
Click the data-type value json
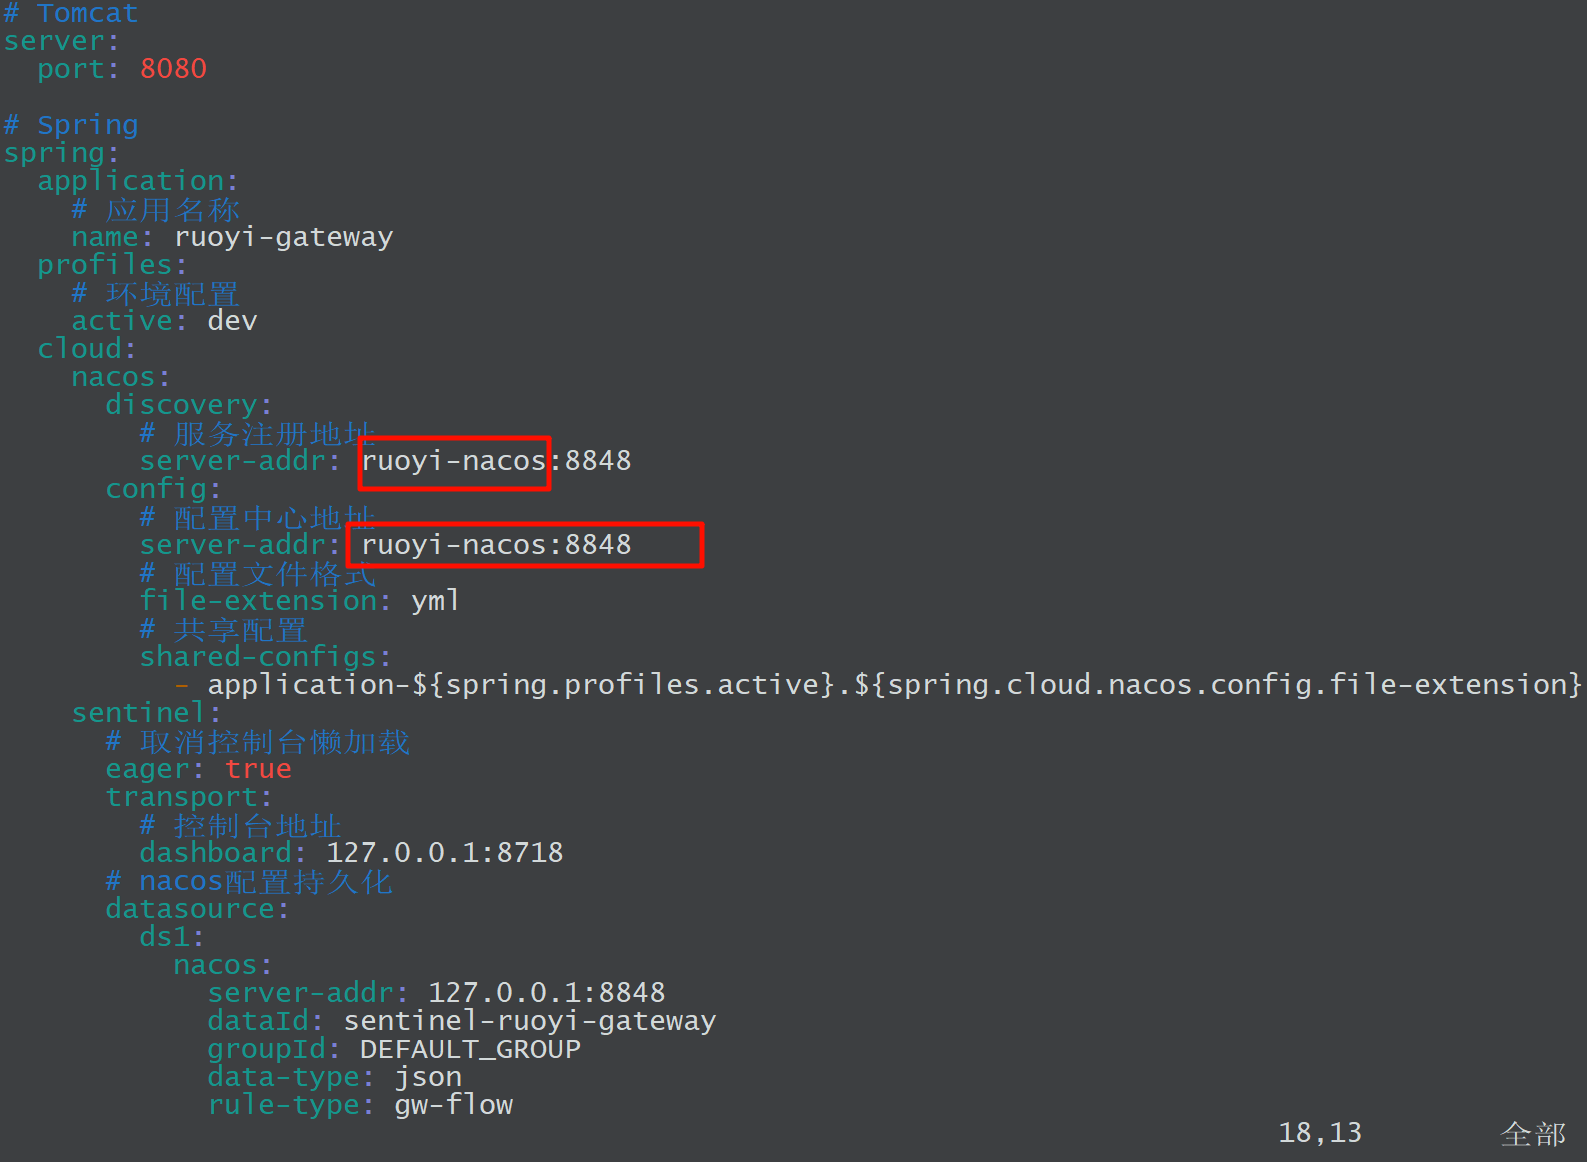click(x=428, y=1077)
